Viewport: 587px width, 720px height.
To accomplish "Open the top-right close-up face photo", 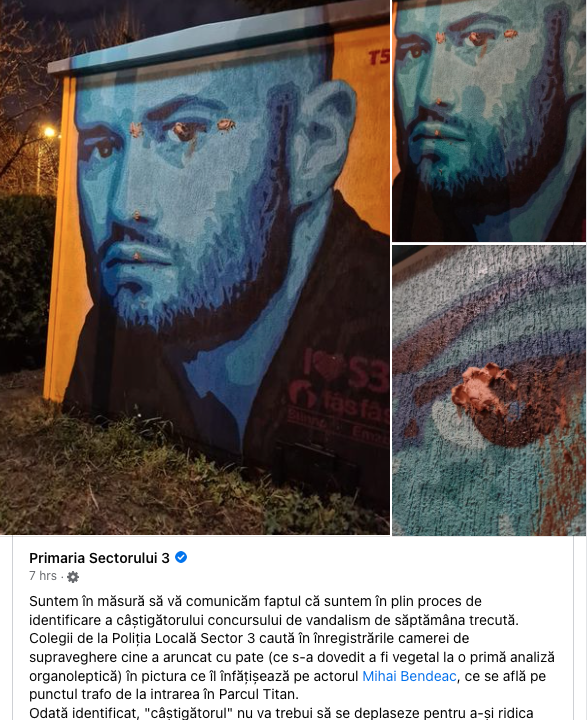I will (490, 120).
